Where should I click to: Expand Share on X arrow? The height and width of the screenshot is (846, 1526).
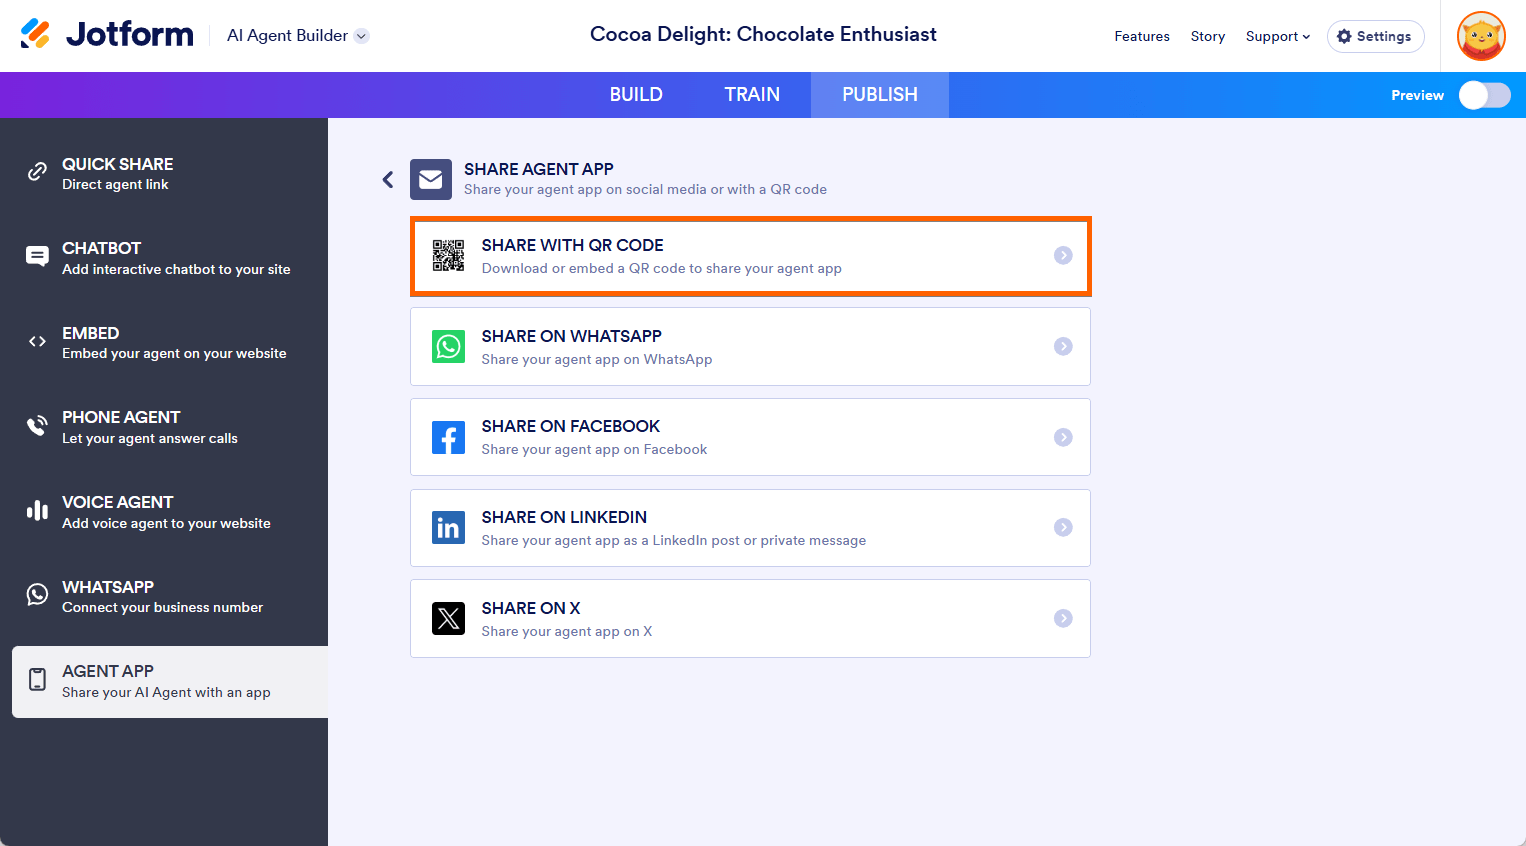[x=1063, y=619]
